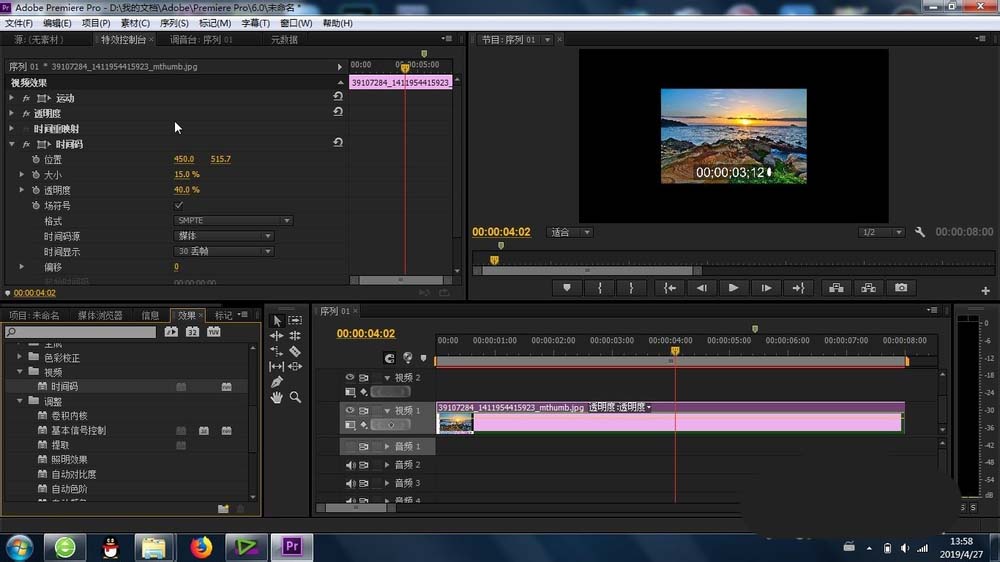
Task: Toggle Position animation stopwatch
Action: click(36, 159)
